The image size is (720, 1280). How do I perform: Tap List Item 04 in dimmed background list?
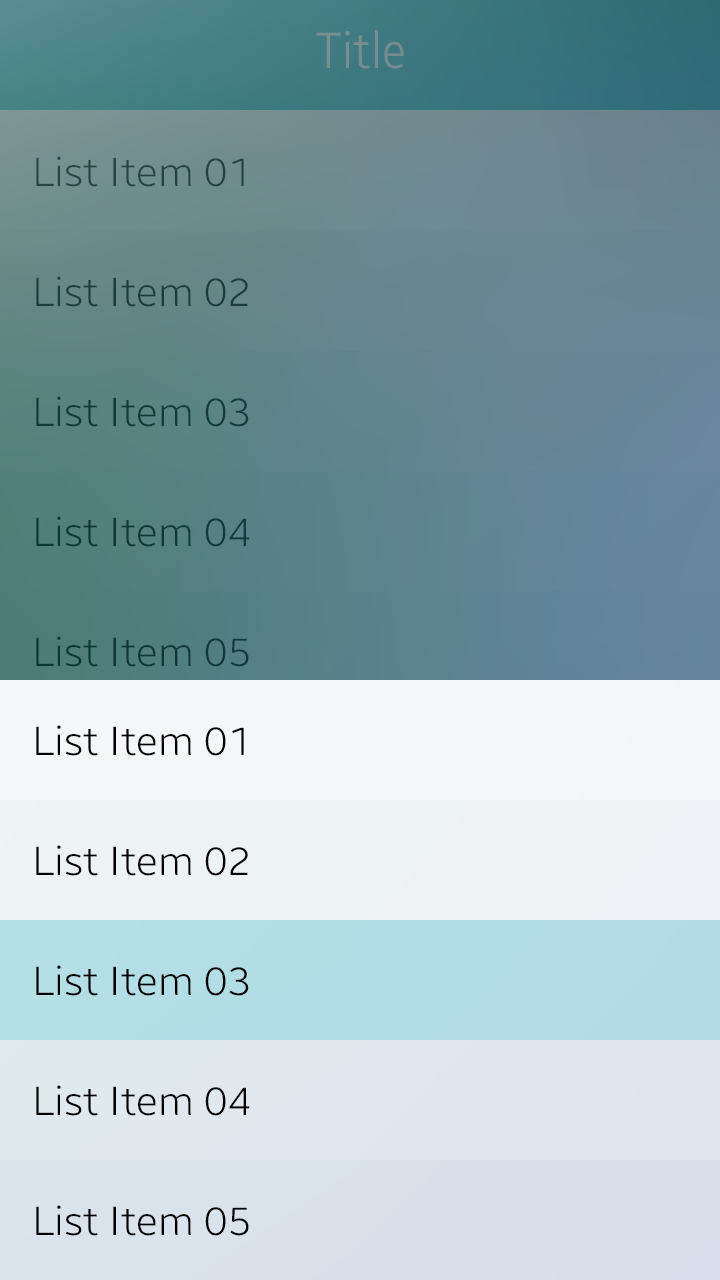pyautogui.click(x=141, y=532)
